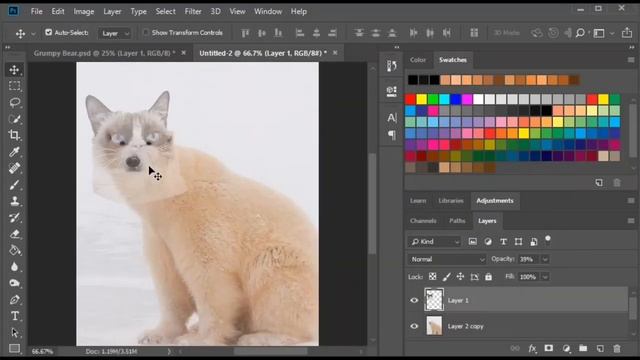Image resolution: width=640 pixels, height=360 pixels.
Task: Open Opacity slider dropdown arrow
Action: click(545, 259)
